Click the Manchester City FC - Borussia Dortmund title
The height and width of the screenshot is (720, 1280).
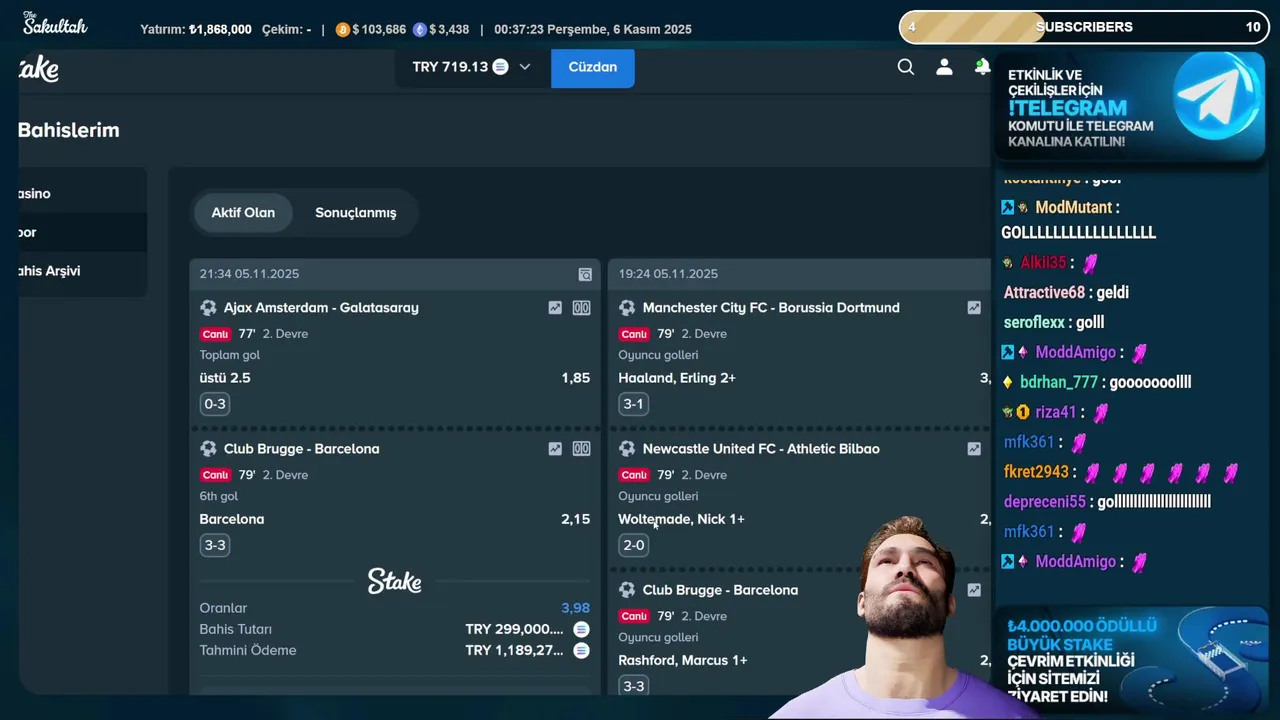pos(771,308)
